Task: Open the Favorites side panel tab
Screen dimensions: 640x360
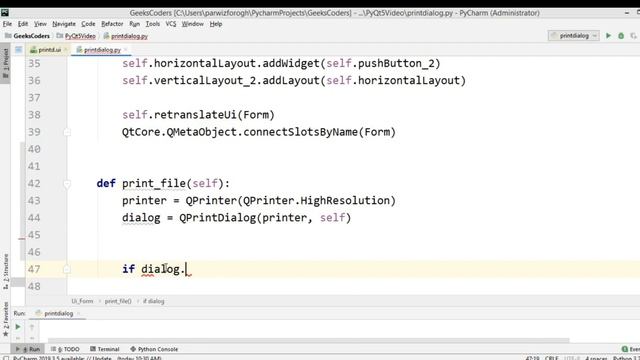Action: [x=5, y=318]
